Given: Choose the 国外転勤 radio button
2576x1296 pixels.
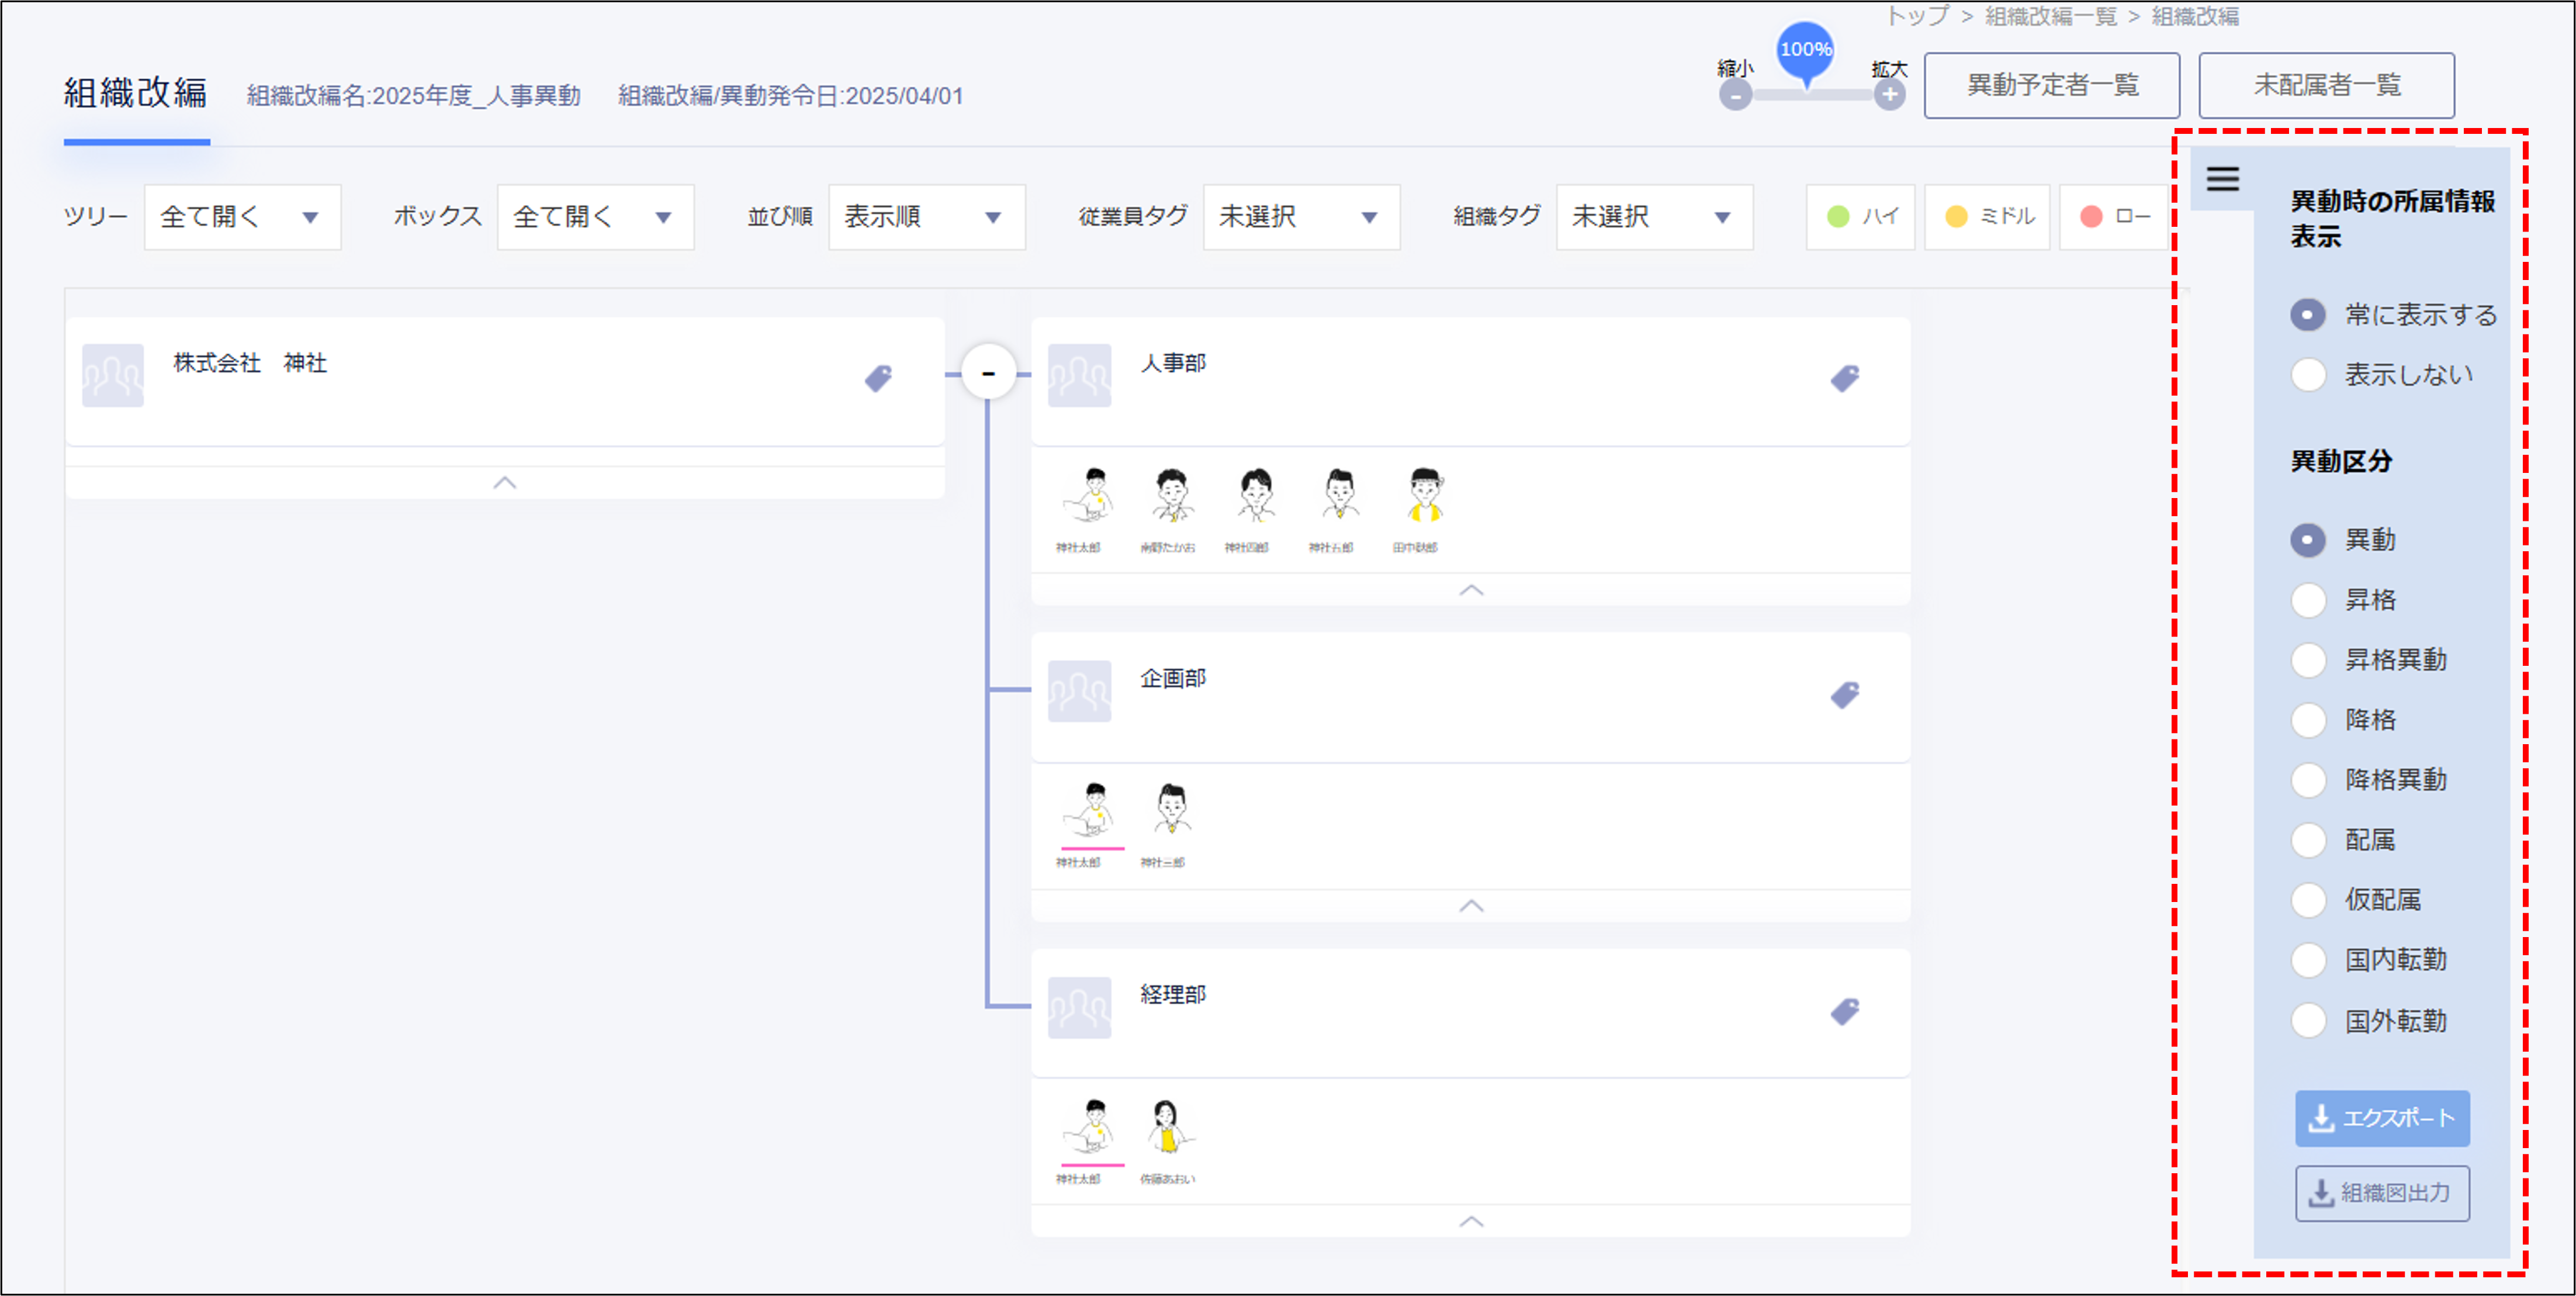Looking at the screenshot, I should coord(2308,1021).
